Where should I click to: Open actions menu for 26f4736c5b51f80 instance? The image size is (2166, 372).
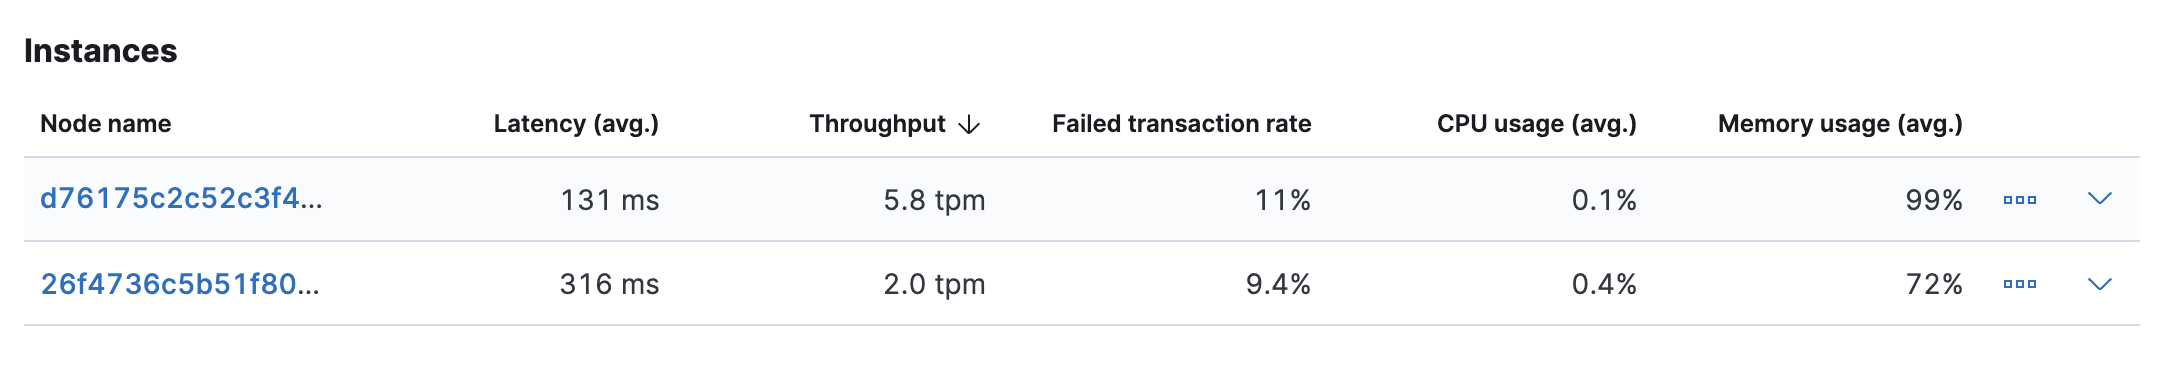[2019, 284]
